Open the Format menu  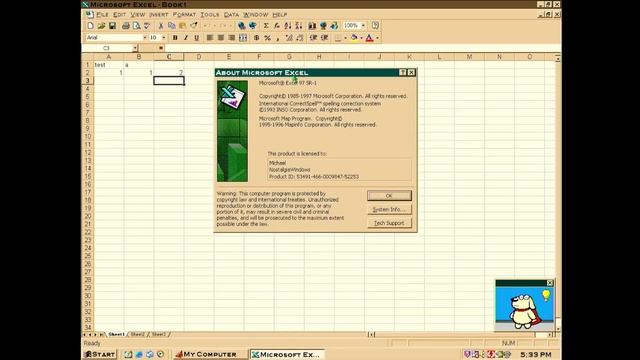pos(184,15)
